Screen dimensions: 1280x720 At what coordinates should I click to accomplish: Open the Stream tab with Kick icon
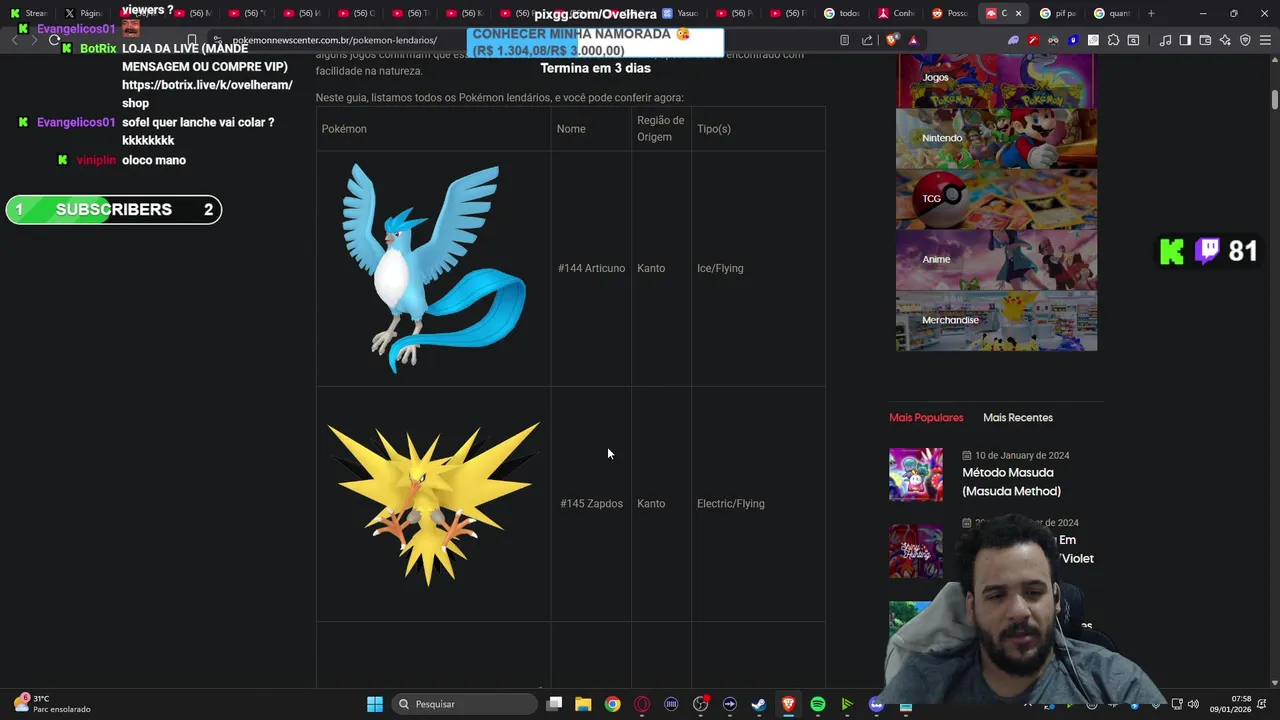tap(28, 13)
